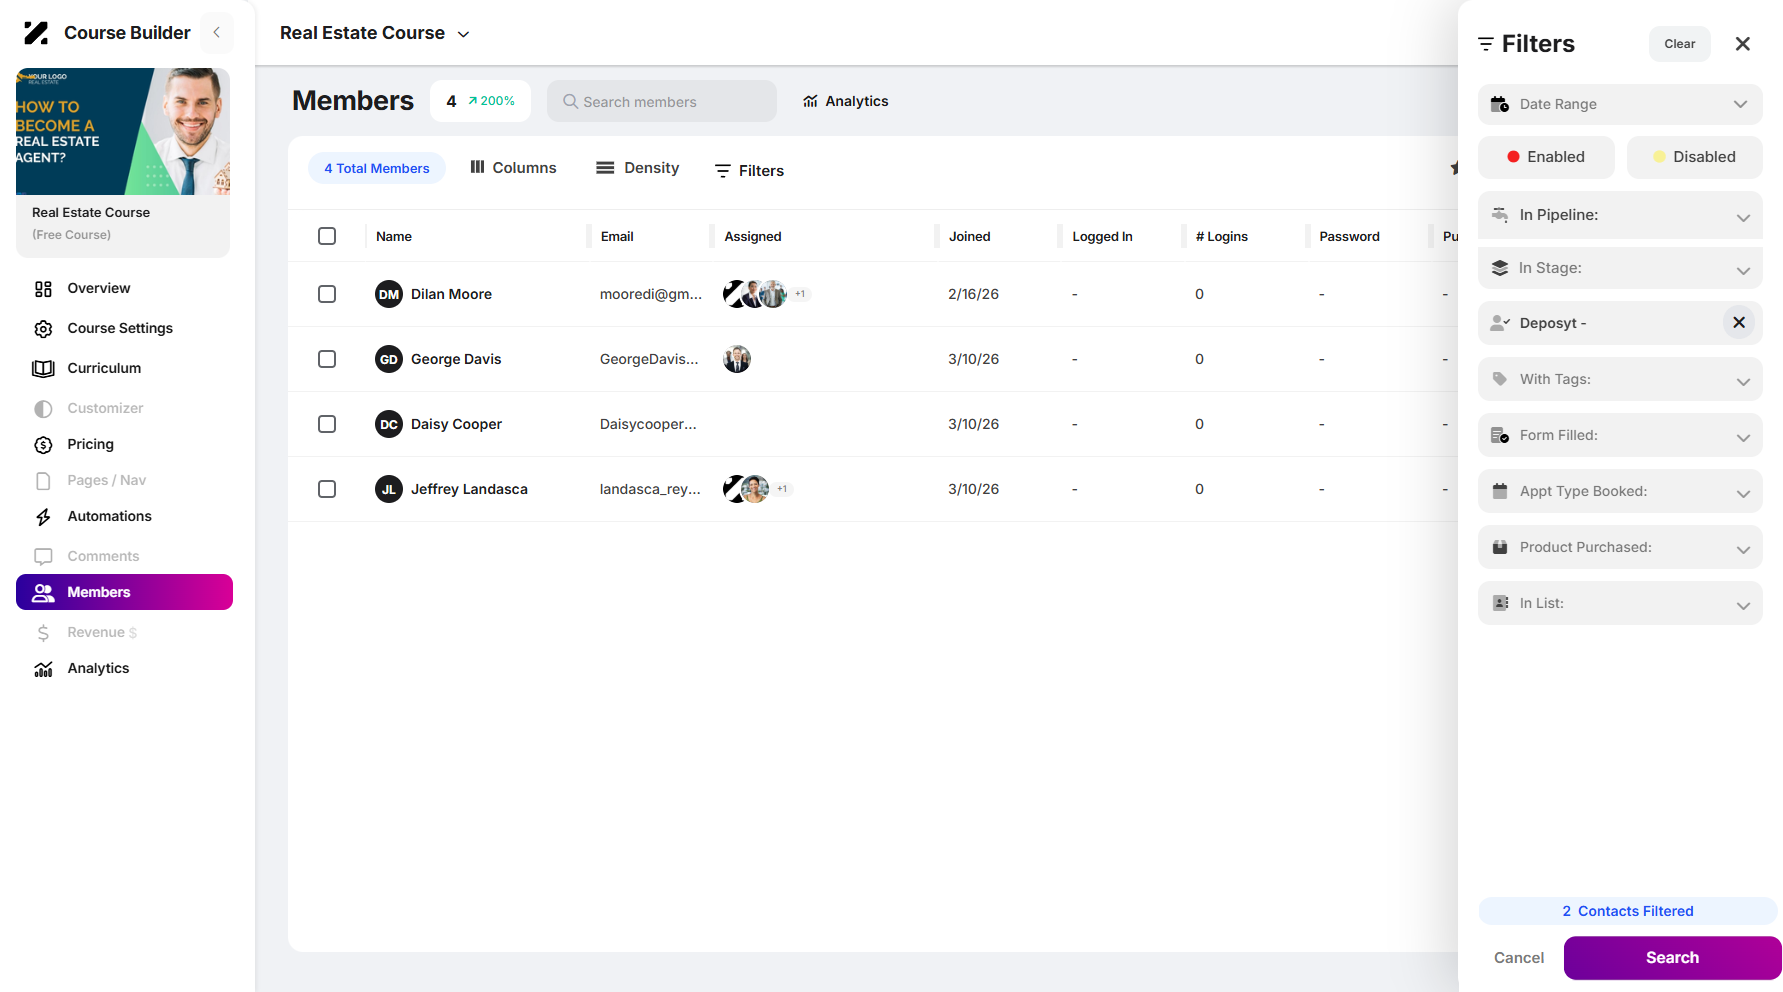Click the purple Search button

click(x=1673, y=958)
